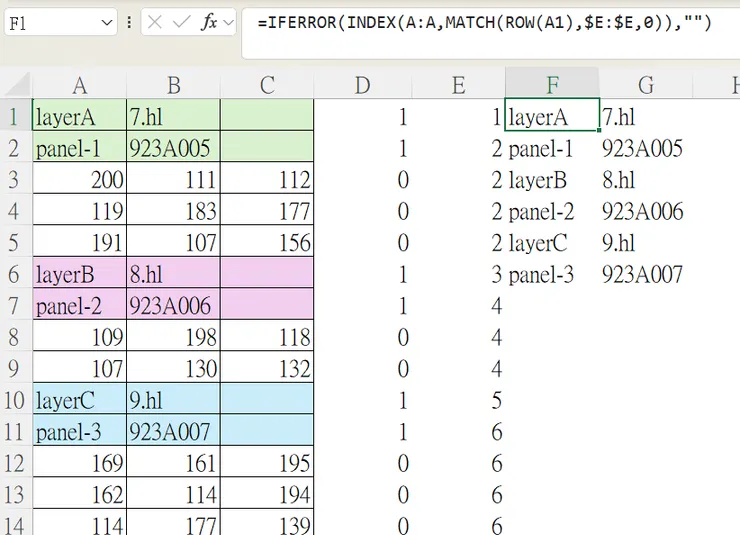
Task: Click cell A11 containing panel-3
Action: pos(79,430)
